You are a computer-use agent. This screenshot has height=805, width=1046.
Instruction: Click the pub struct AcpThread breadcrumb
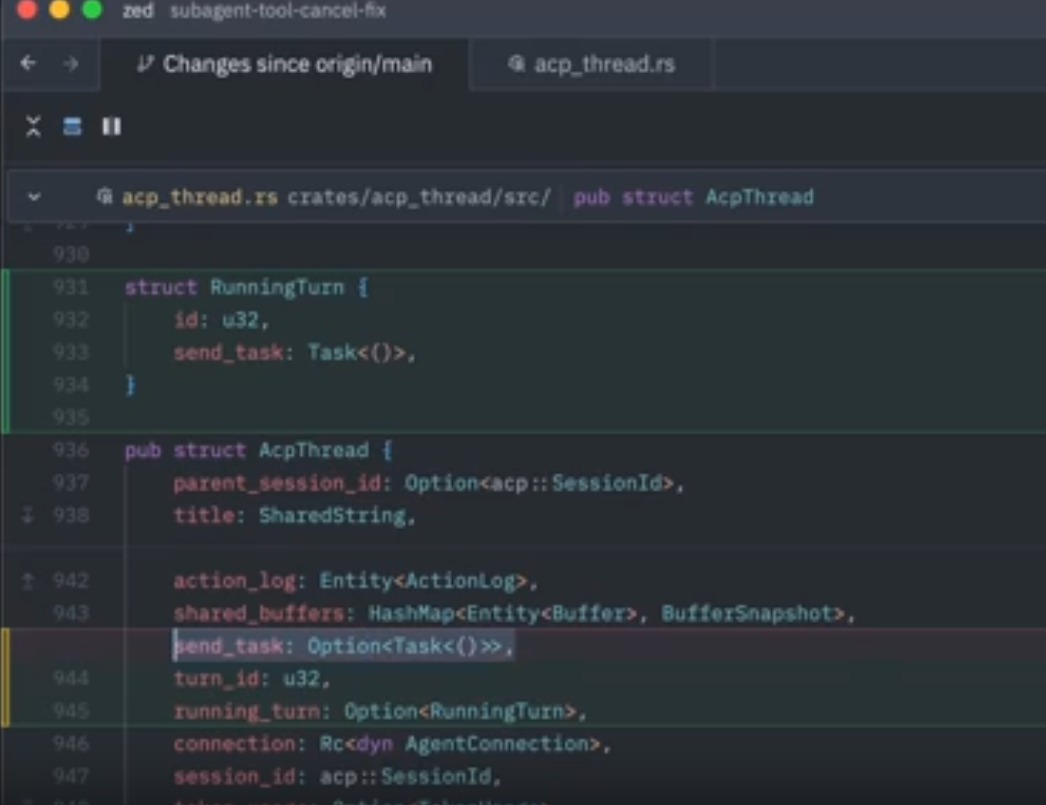[693, 197]
